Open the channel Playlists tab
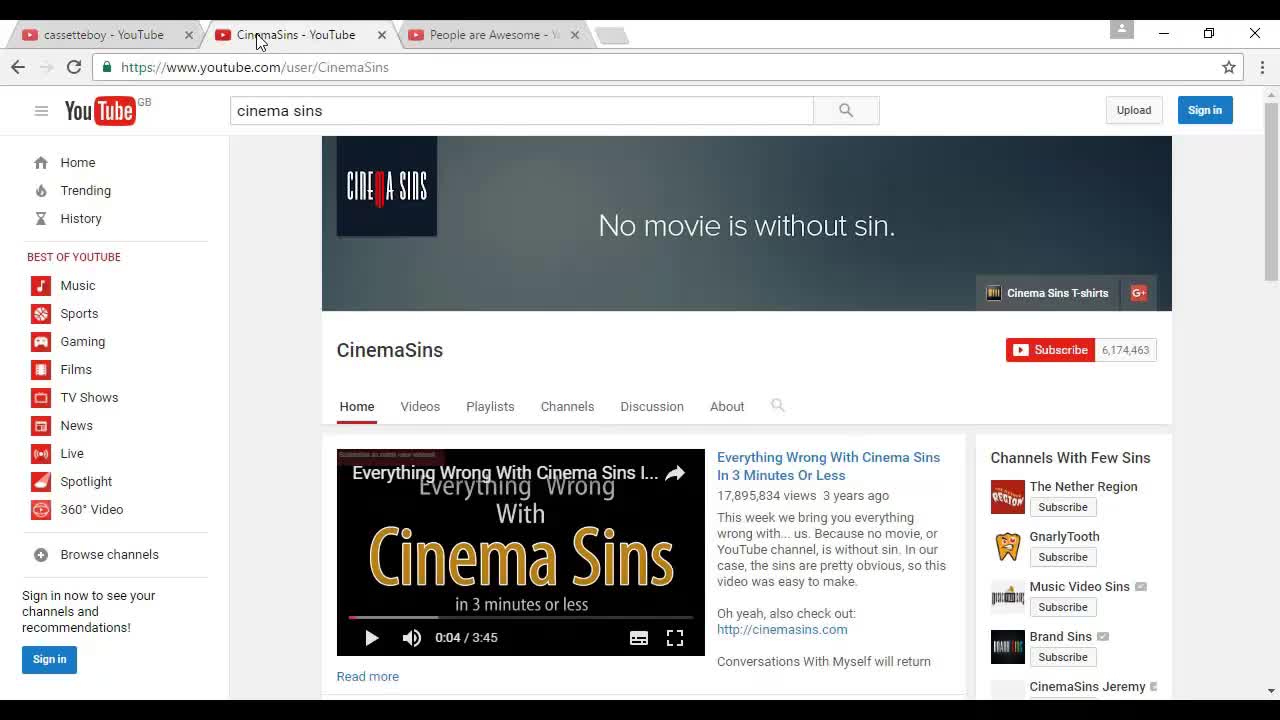1280x720 pixels. 490,407
